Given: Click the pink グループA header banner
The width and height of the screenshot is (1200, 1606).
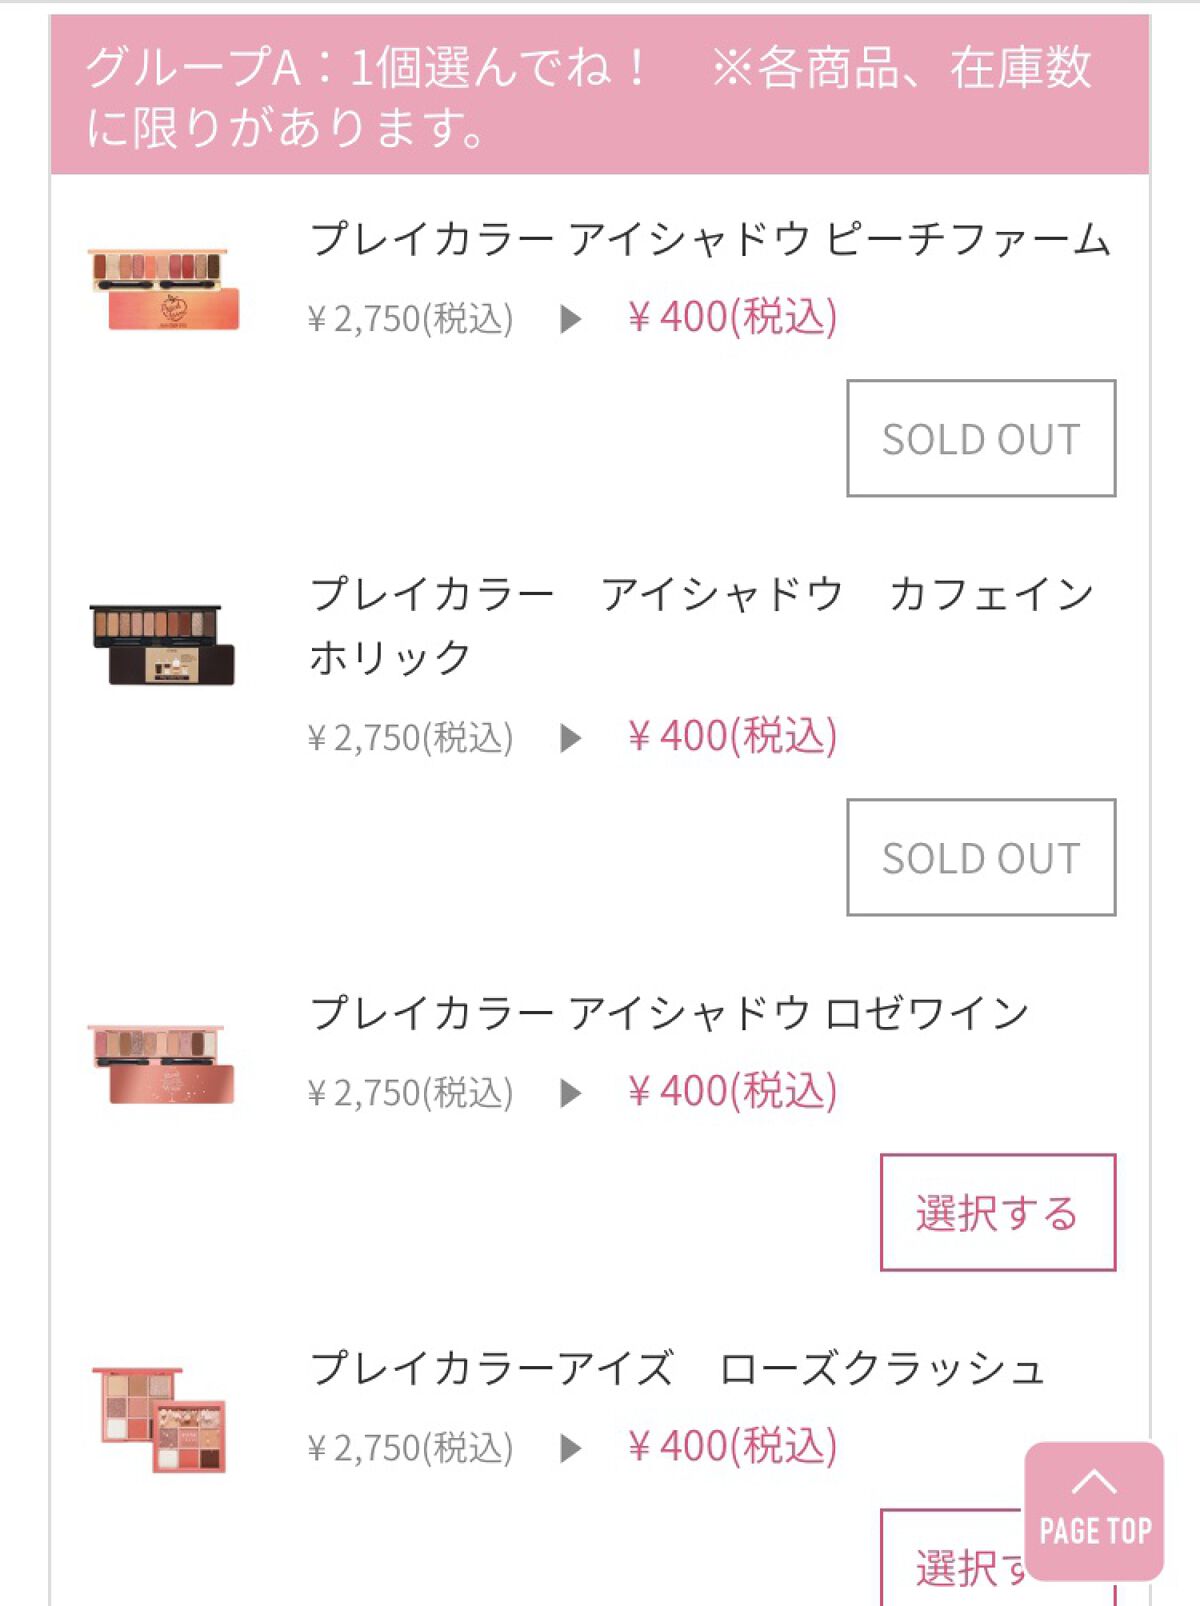Looking at the screenshot, I should tap(599, 96).
